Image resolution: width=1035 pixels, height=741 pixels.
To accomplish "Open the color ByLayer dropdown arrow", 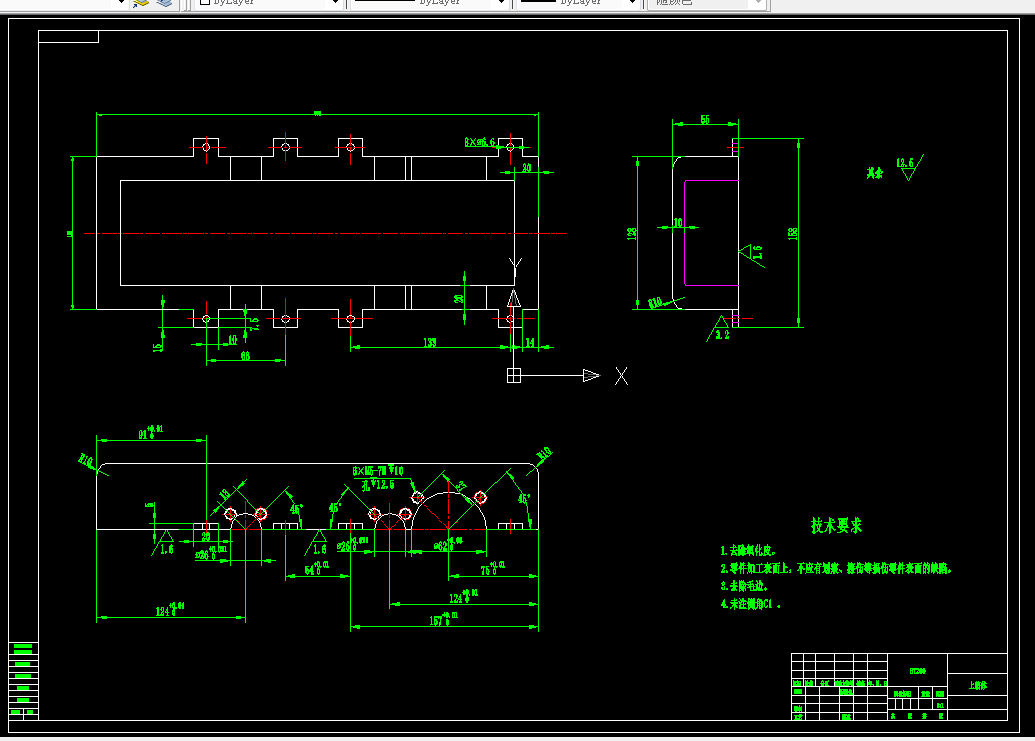I will click(x=335, y=3).
